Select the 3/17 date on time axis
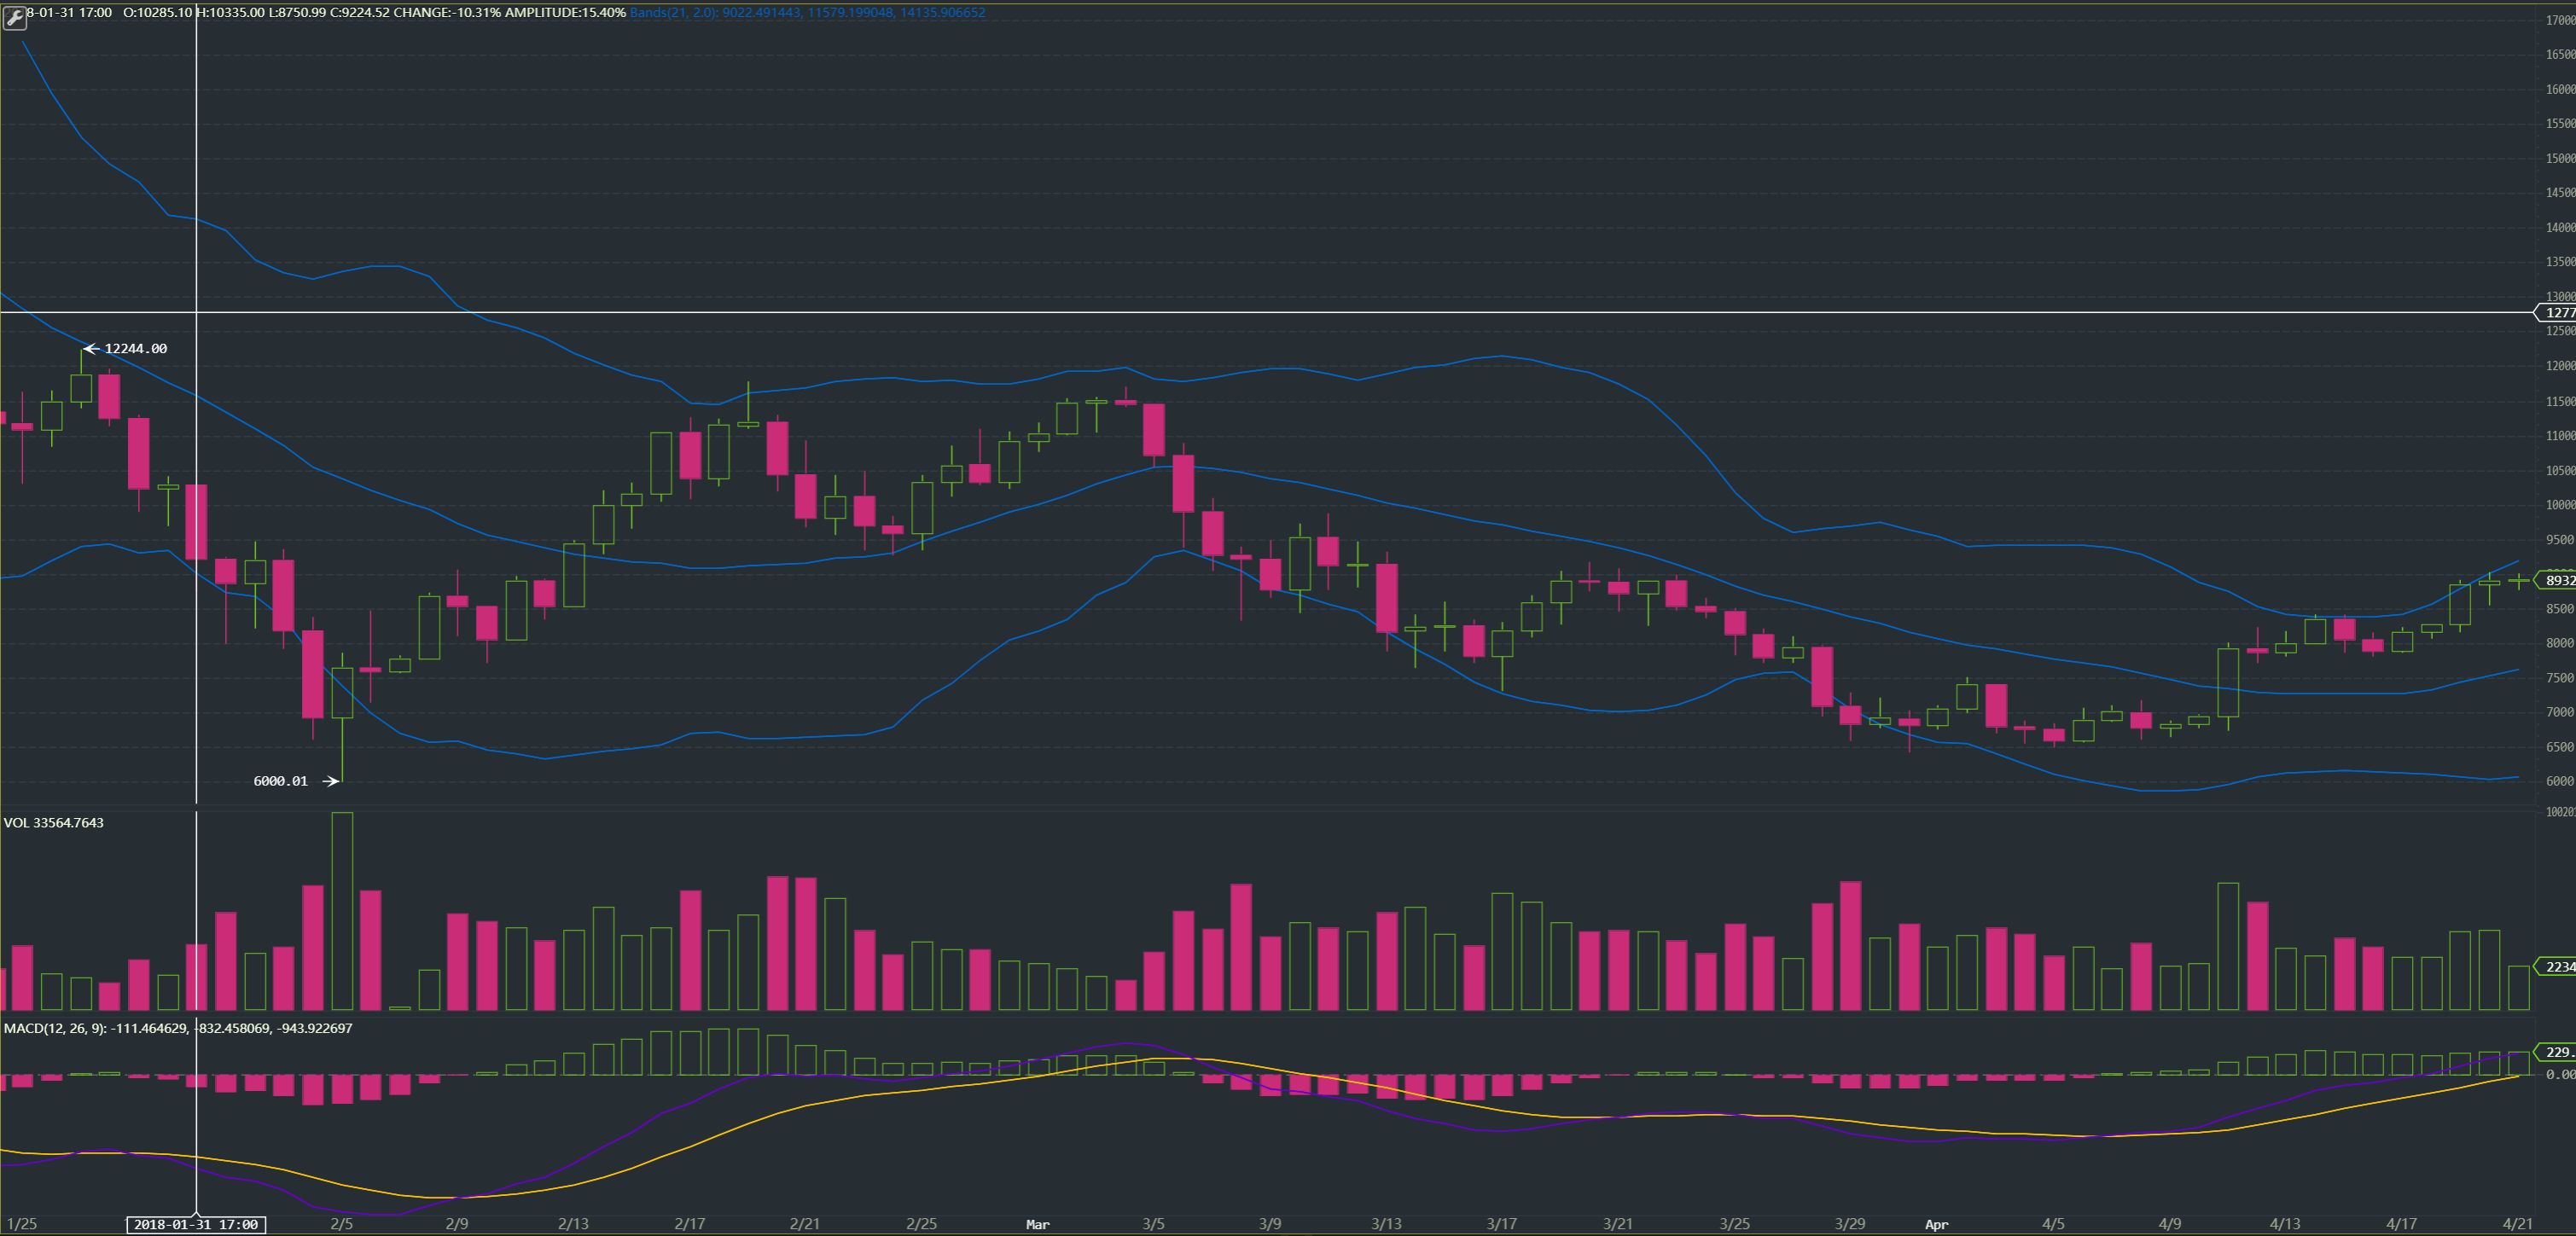 1502,1224
